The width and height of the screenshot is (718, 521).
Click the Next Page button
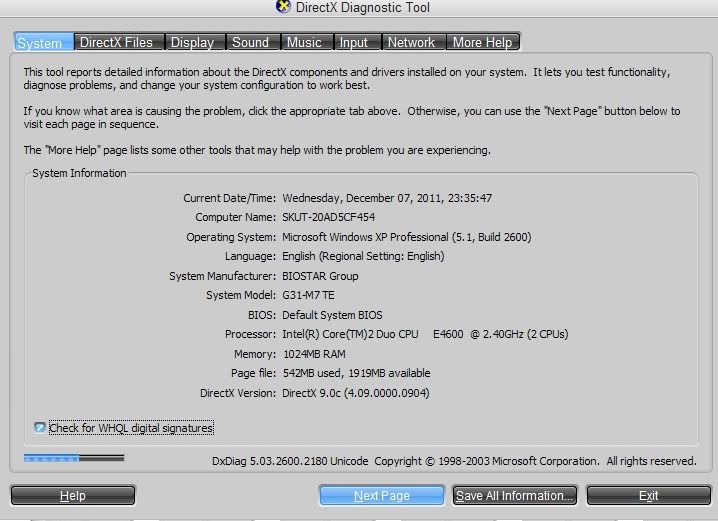point(382,495)
